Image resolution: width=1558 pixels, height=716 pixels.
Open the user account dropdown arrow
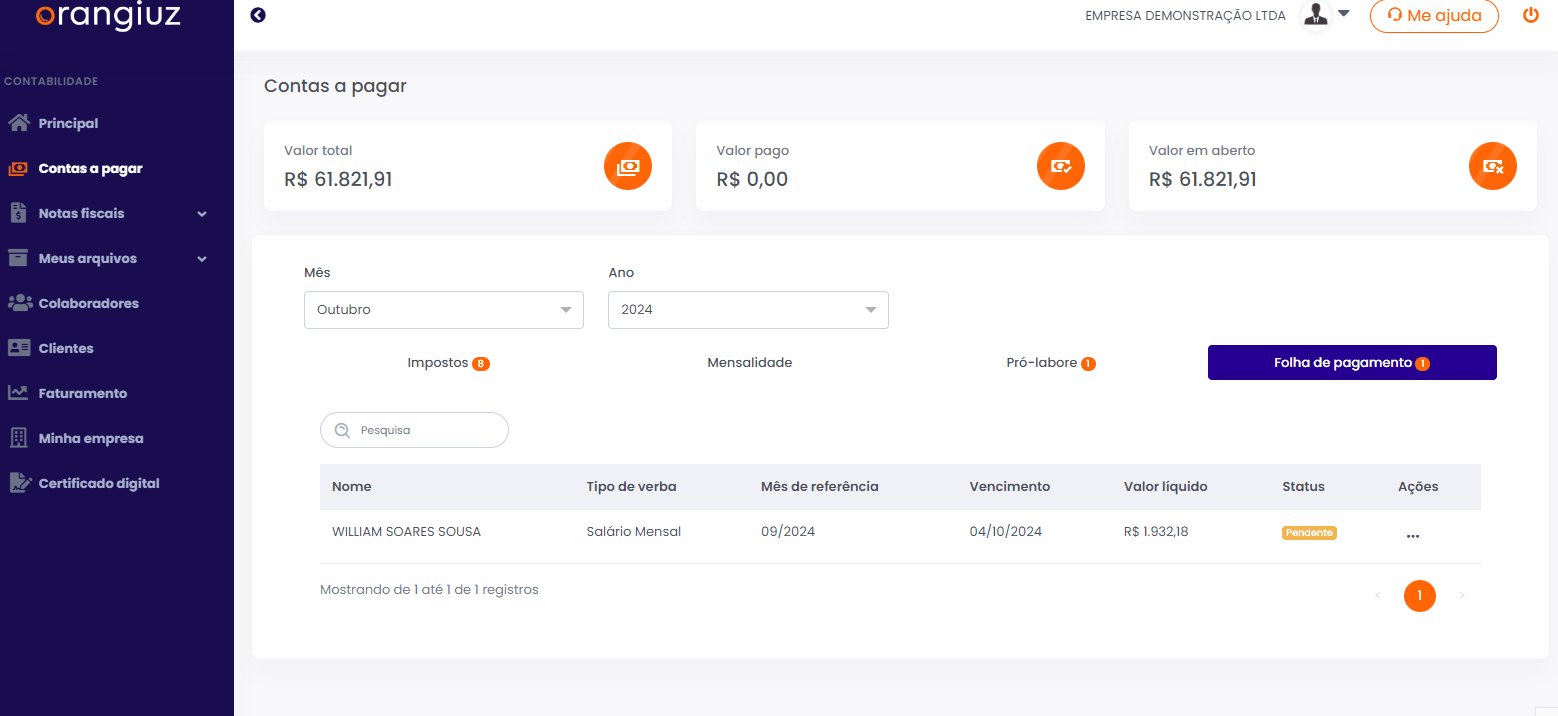tap(1344, 13)
